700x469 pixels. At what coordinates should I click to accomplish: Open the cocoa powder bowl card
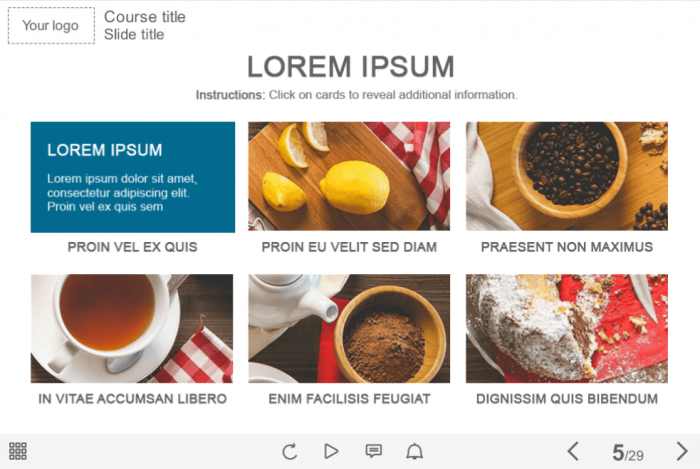(349, 328)
